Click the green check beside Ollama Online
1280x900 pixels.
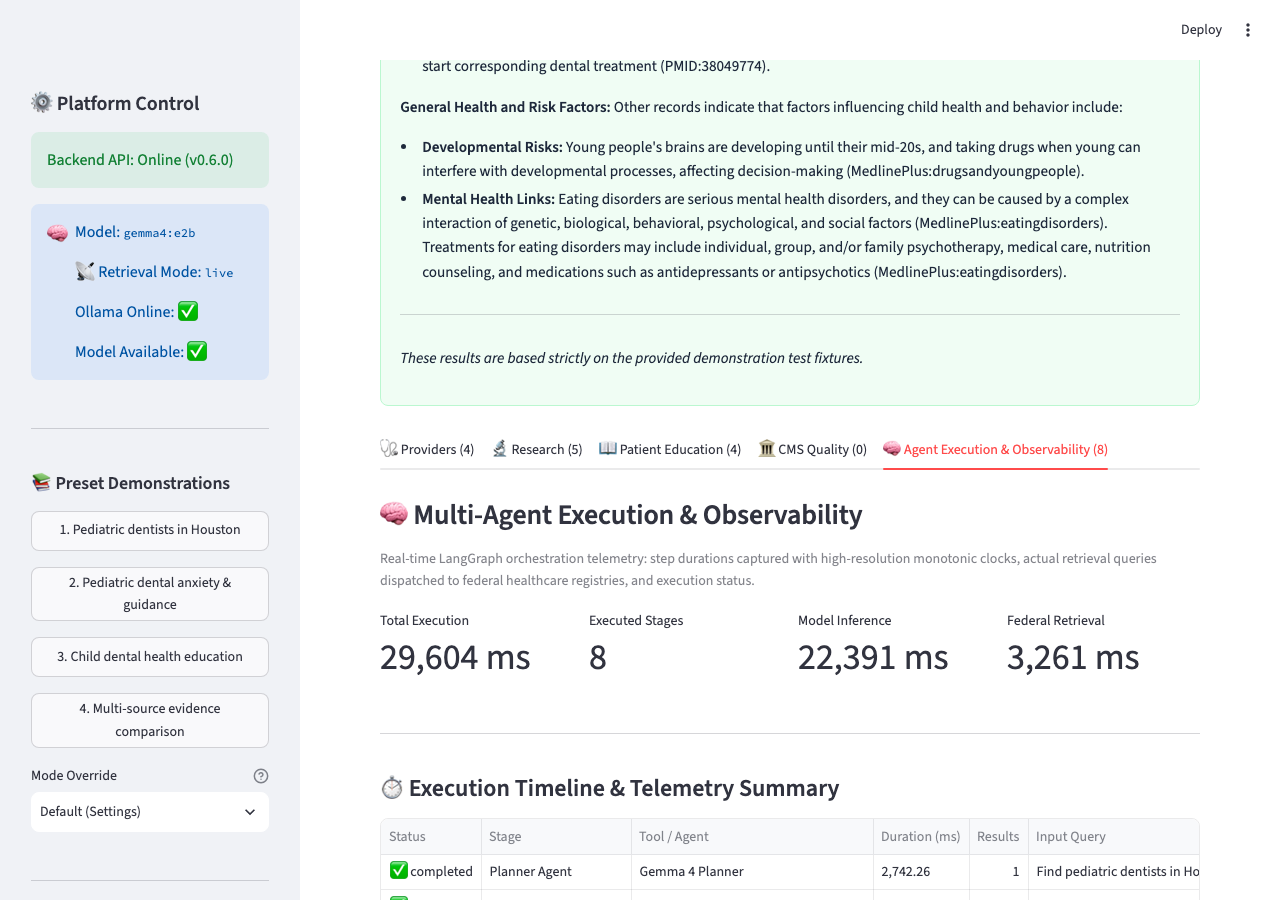point(188,312)
